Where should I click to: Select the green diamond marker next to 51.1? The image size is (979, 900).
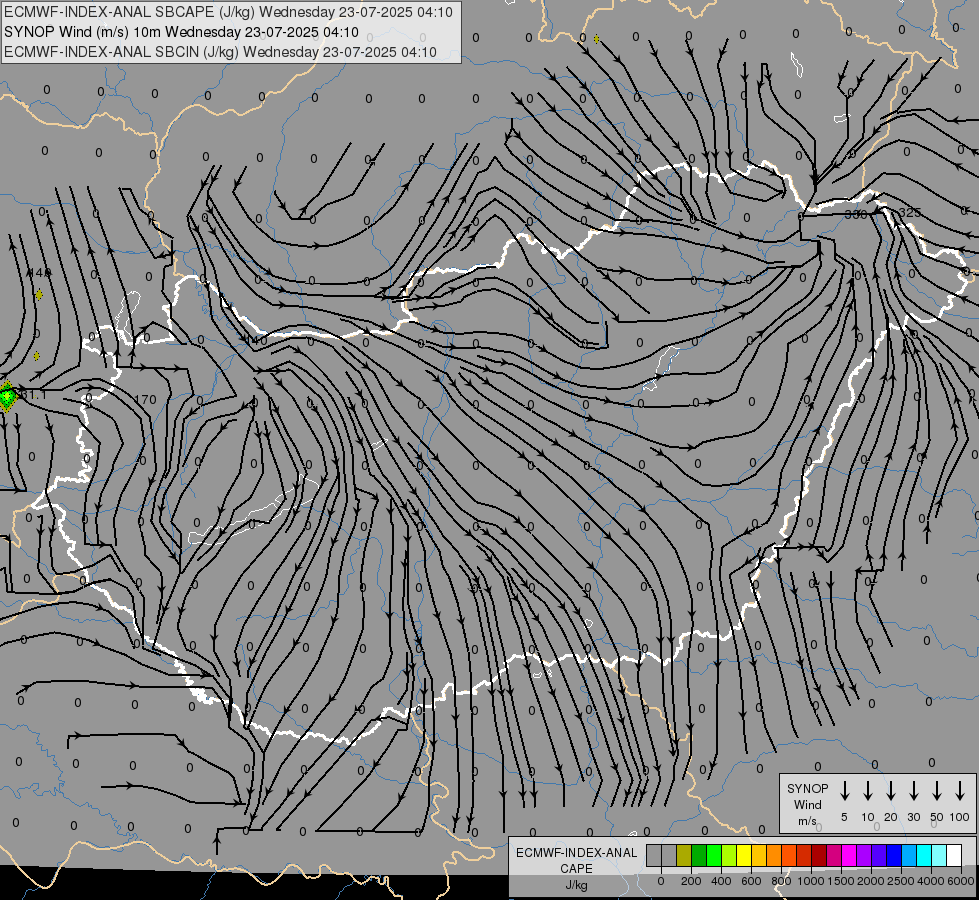[x=7, y=396]
